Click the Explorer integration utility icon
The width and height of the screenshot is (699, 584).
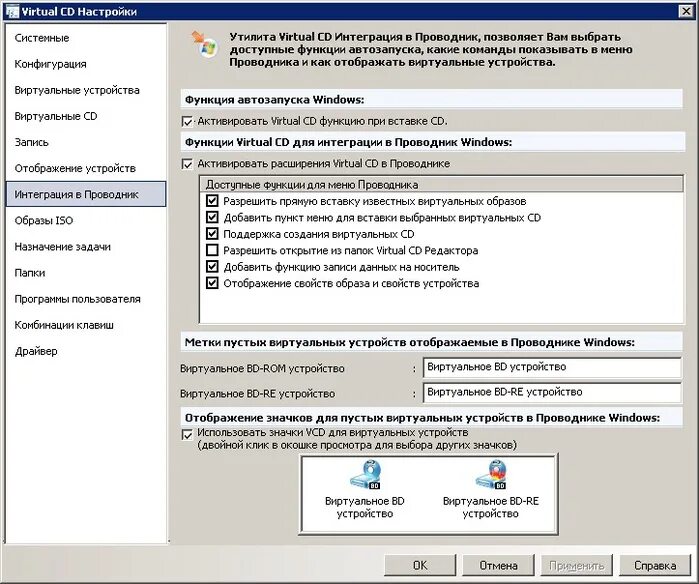[x=205, y=43]
